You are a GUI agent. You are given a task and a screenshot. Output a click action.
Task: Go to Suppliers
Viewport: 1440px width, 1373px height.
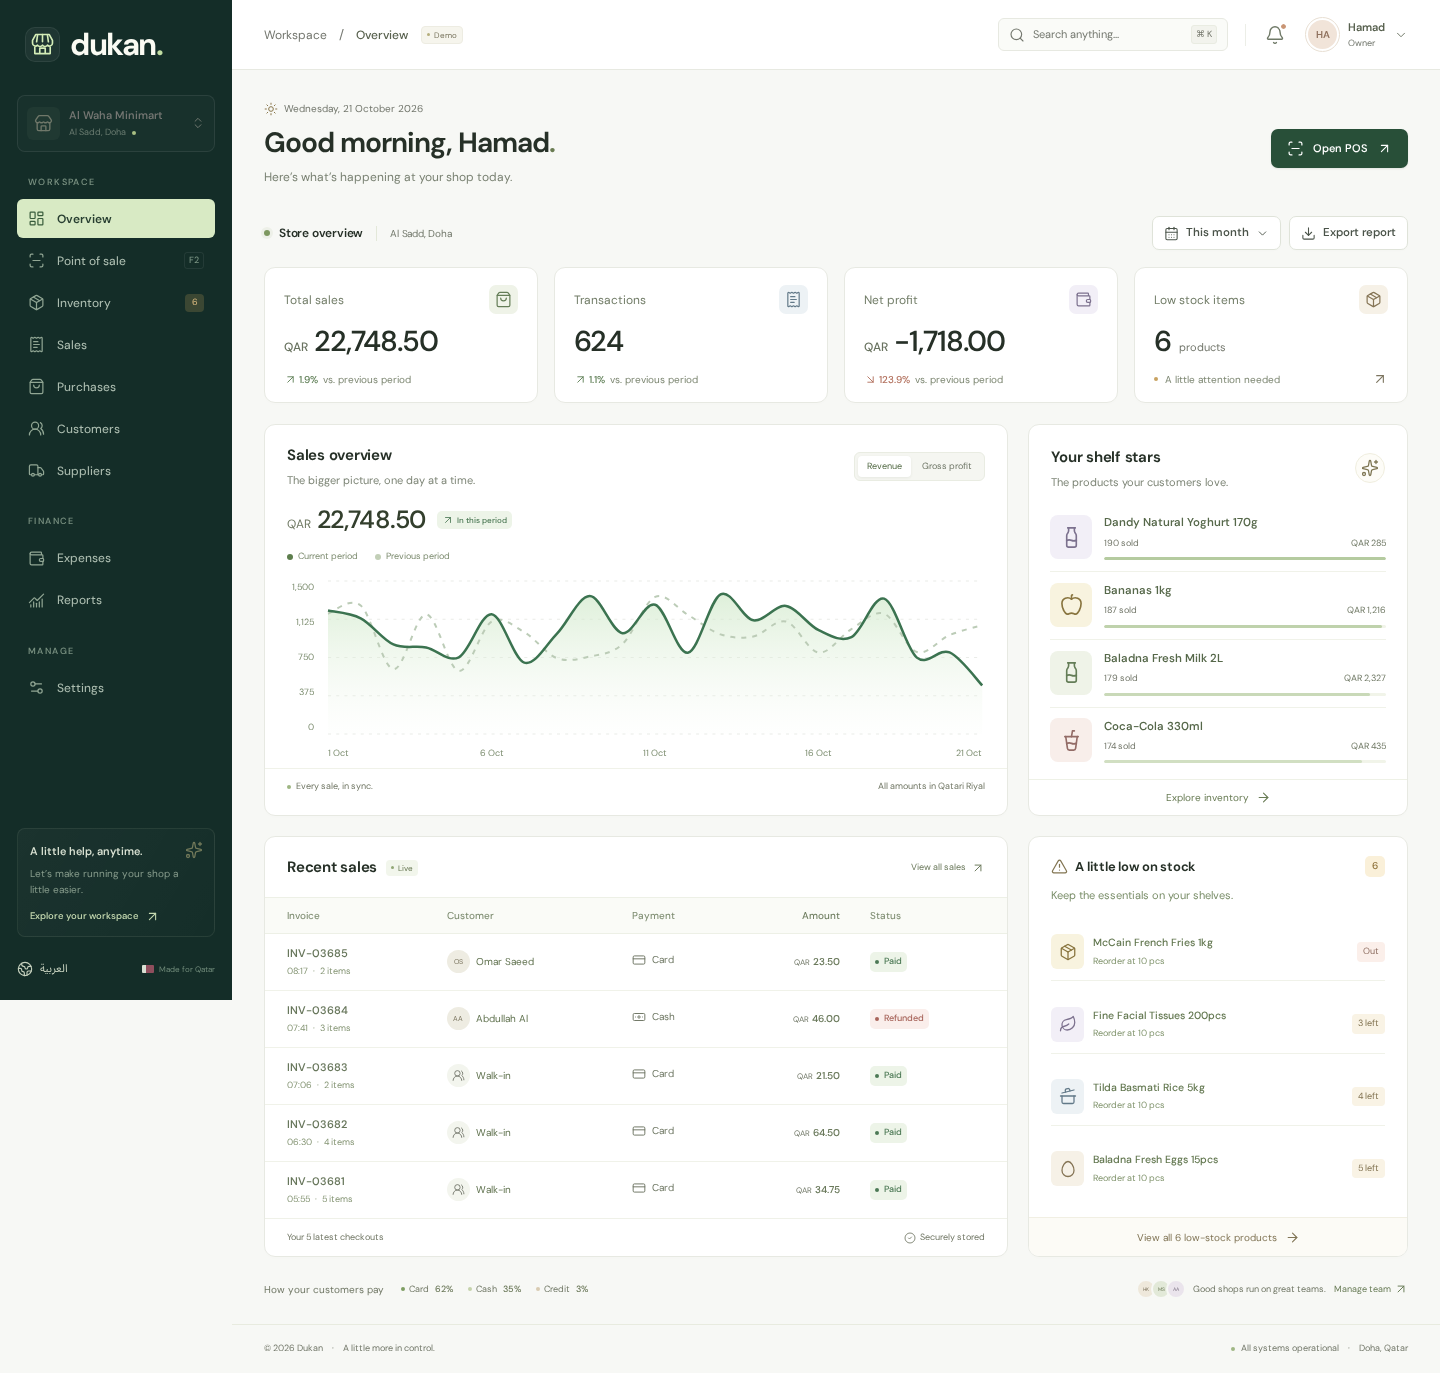(116, 471)
